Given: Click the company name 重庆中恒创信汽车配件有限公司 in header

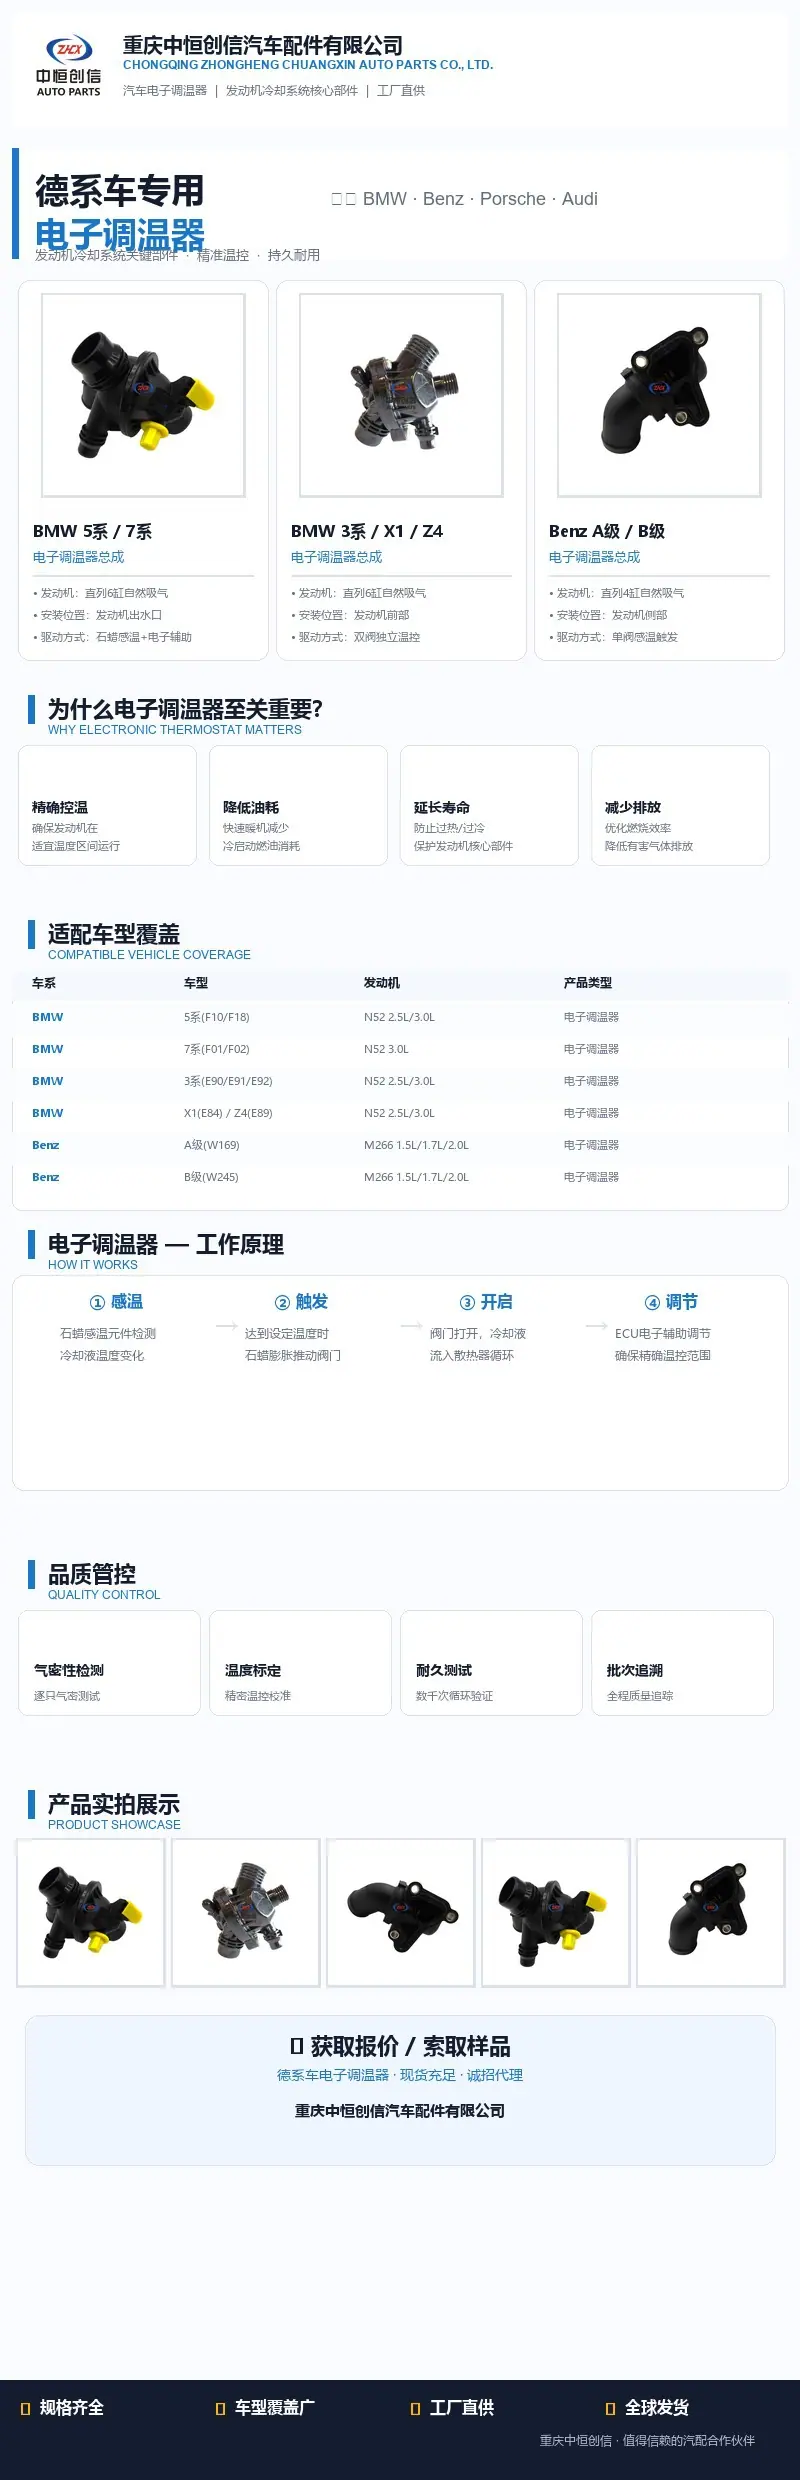Looking at the screenshot, I should [x=263, y=45].
